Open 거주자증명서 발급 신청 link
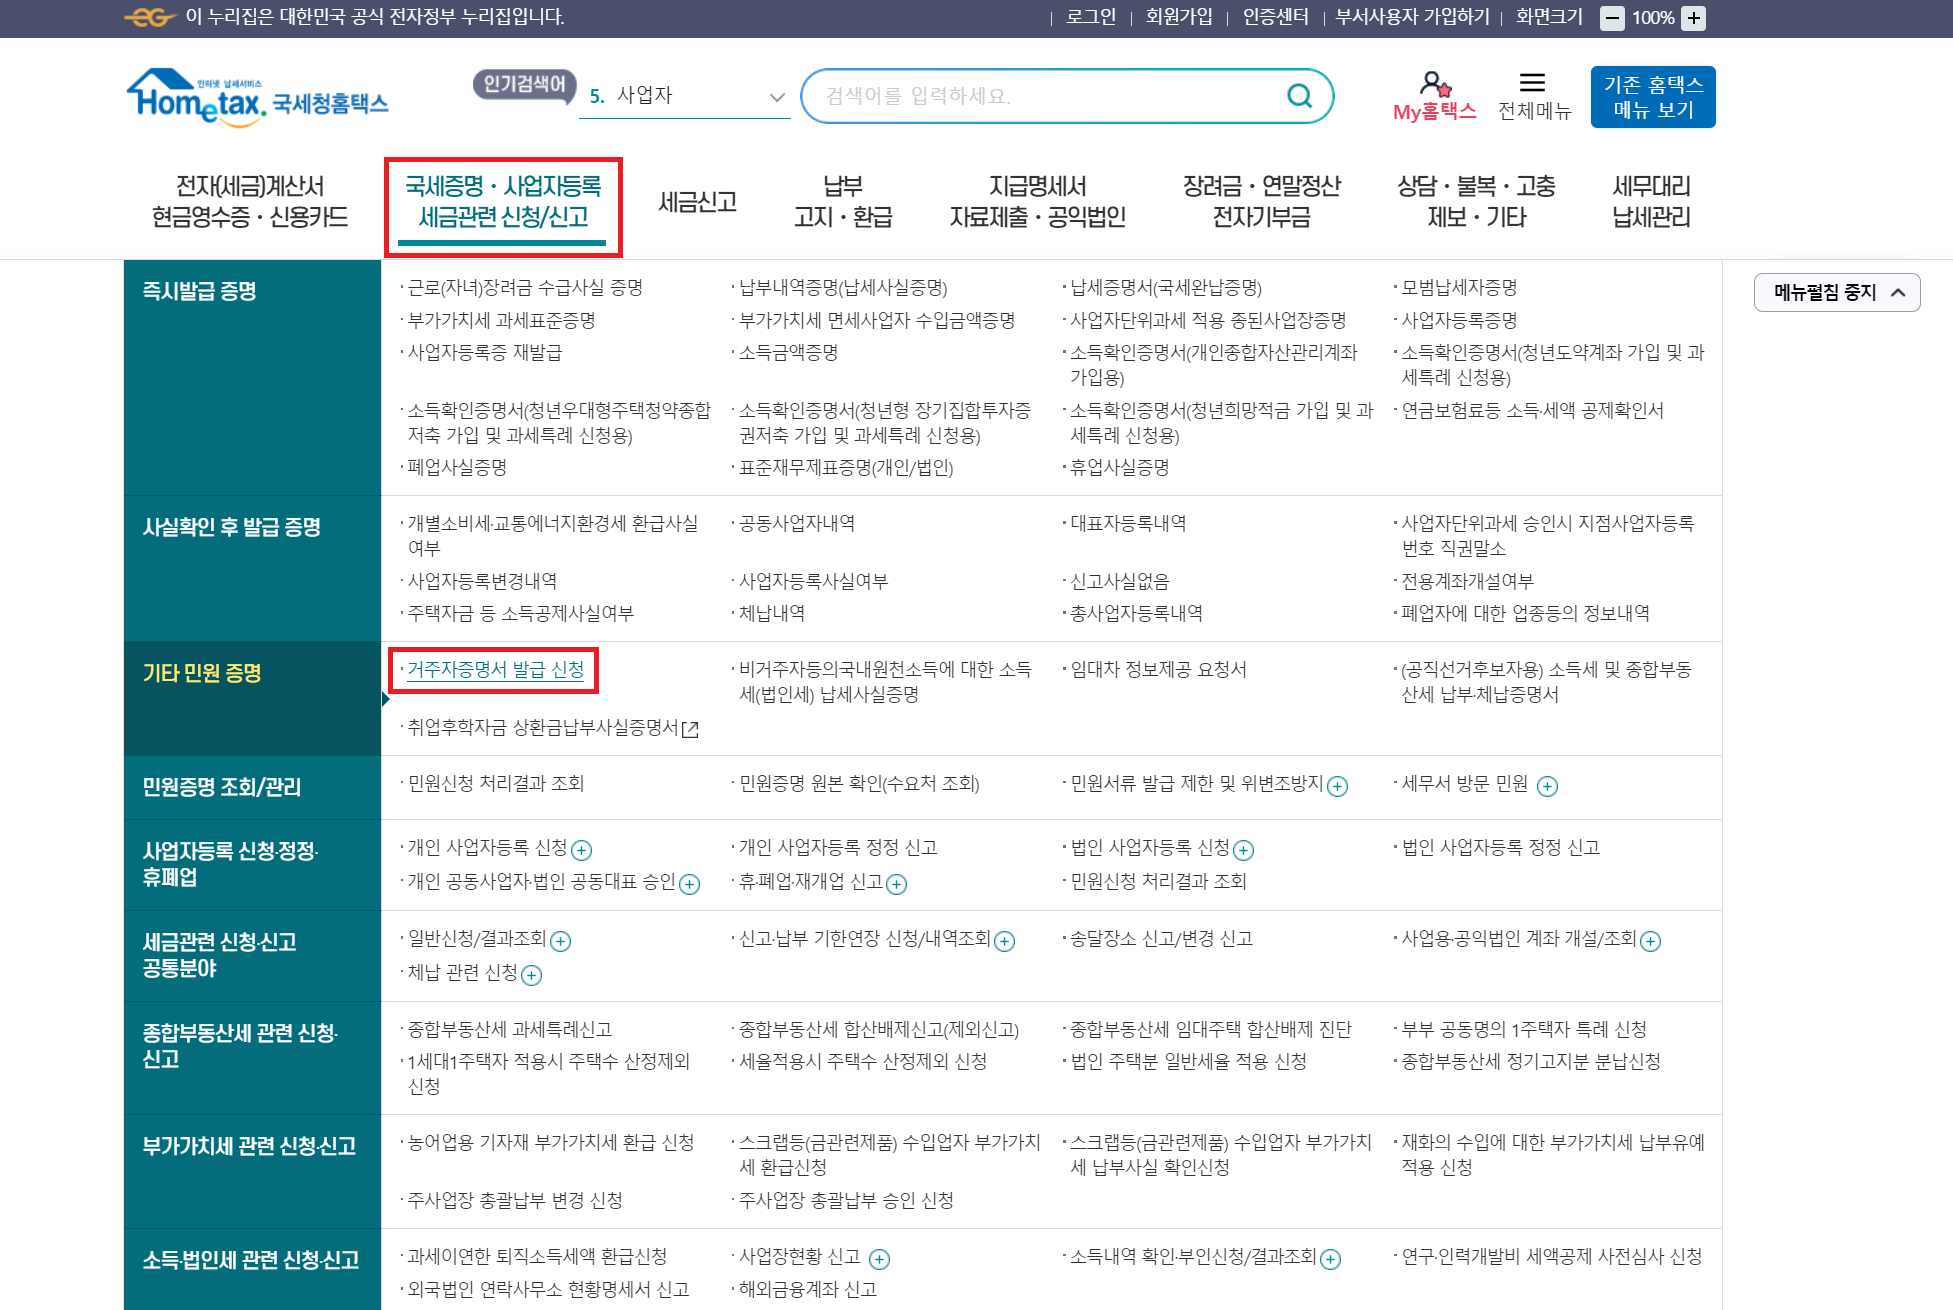The image size is (1953, 1310). click(x=496, y=670)
